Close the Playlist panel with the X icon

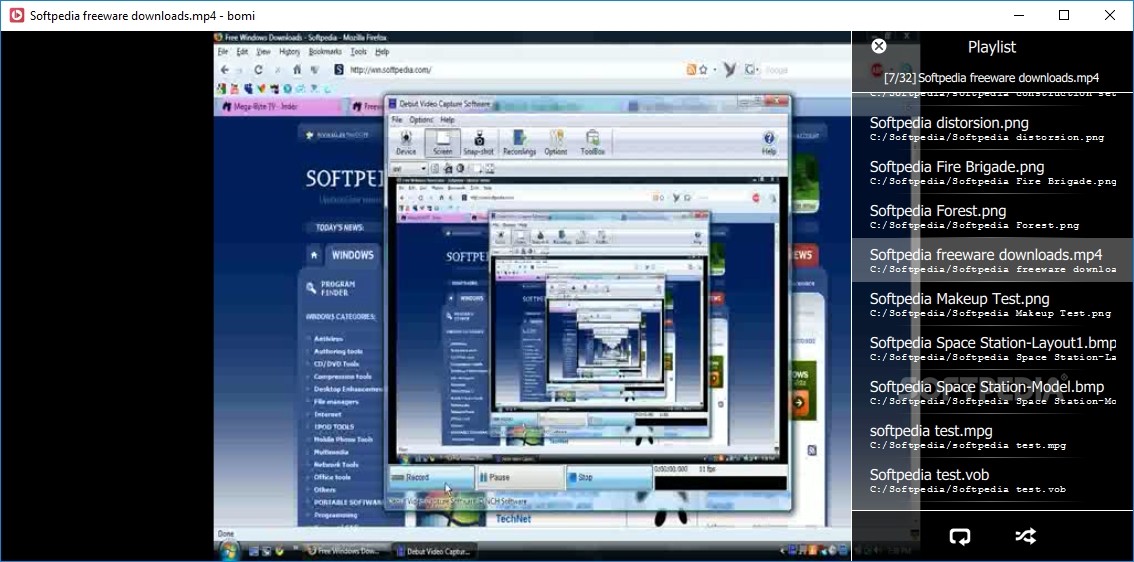879,46
